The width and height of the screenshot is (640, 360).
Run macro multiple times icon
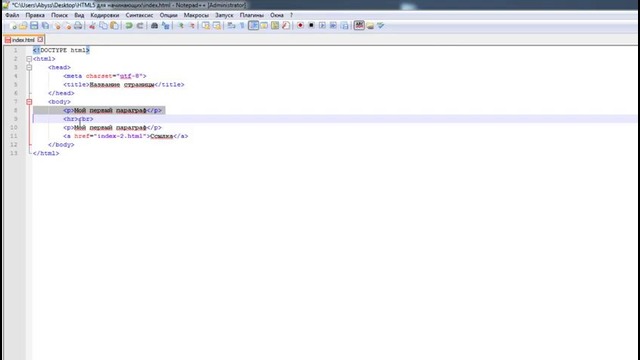click(x=333, y=26)
